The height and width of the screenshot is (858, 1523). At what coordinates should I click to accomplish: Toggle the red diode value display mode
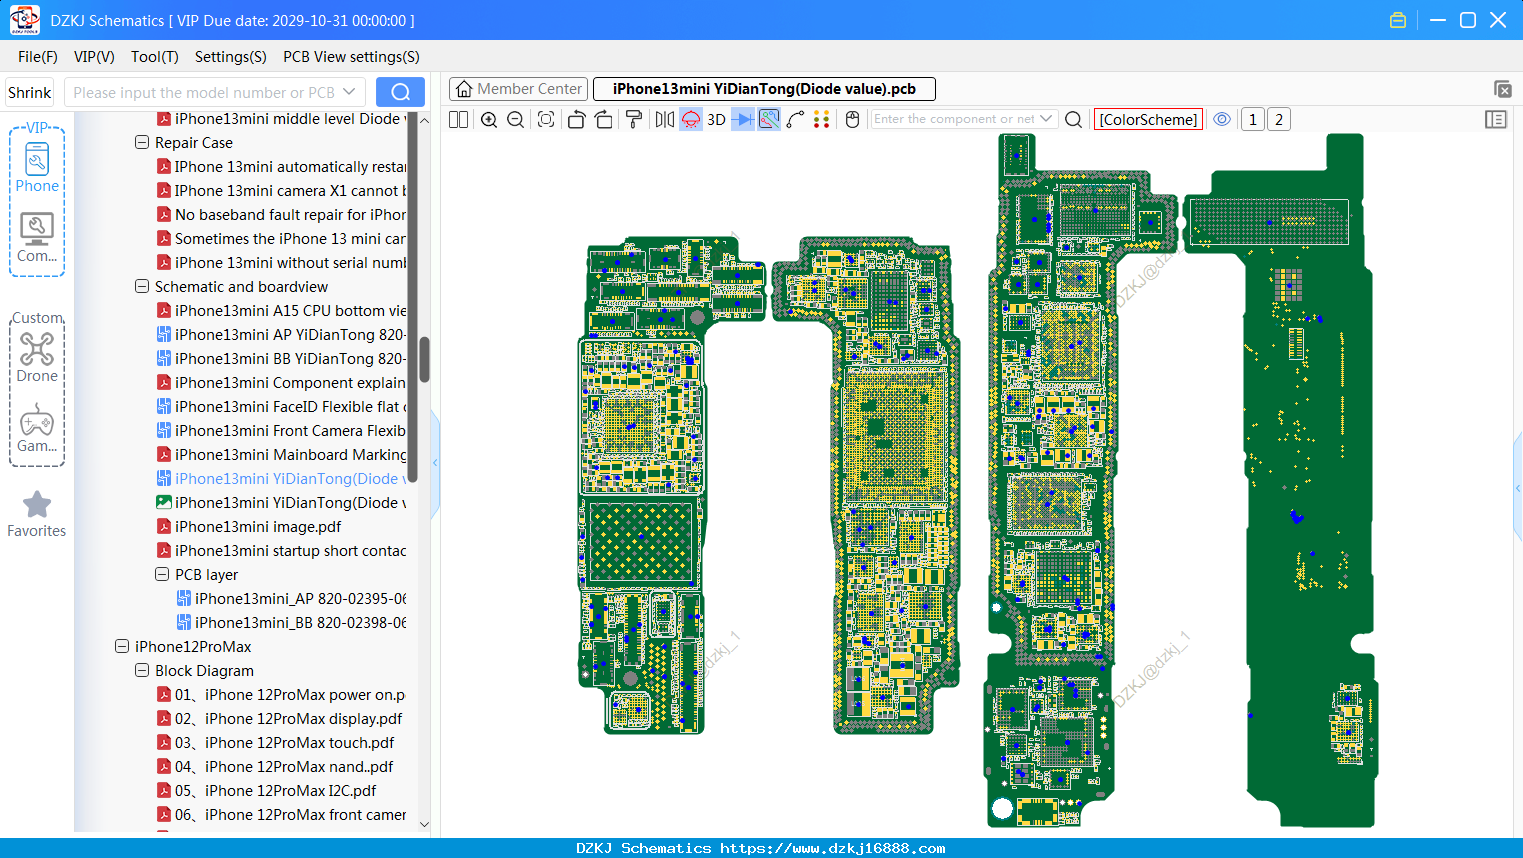tap(691, 120)
